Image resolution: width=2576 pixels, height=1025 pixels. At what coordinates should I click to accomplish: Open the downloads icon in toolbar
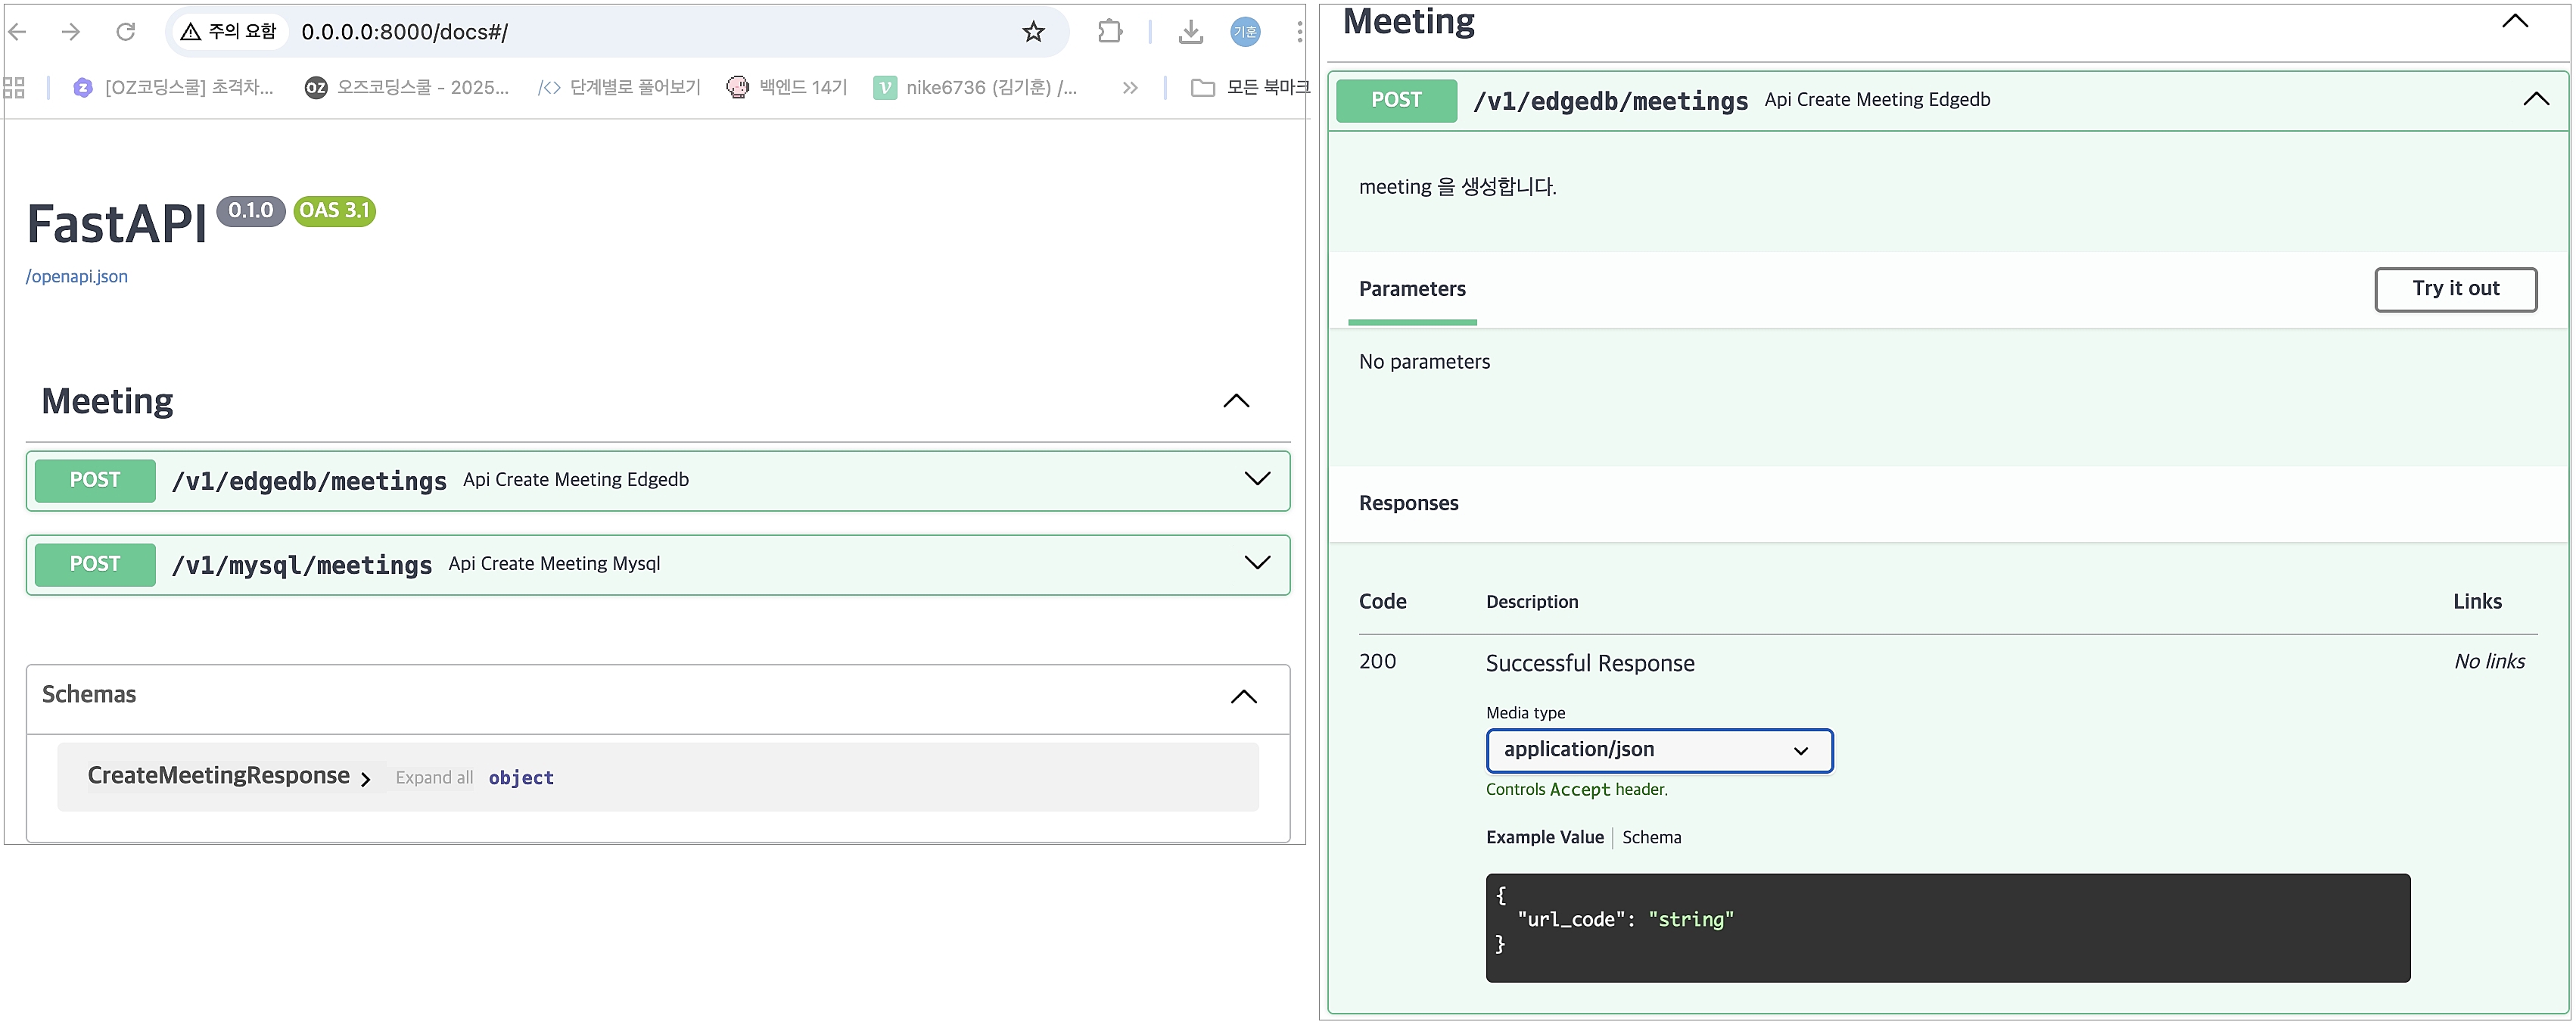1190,32
